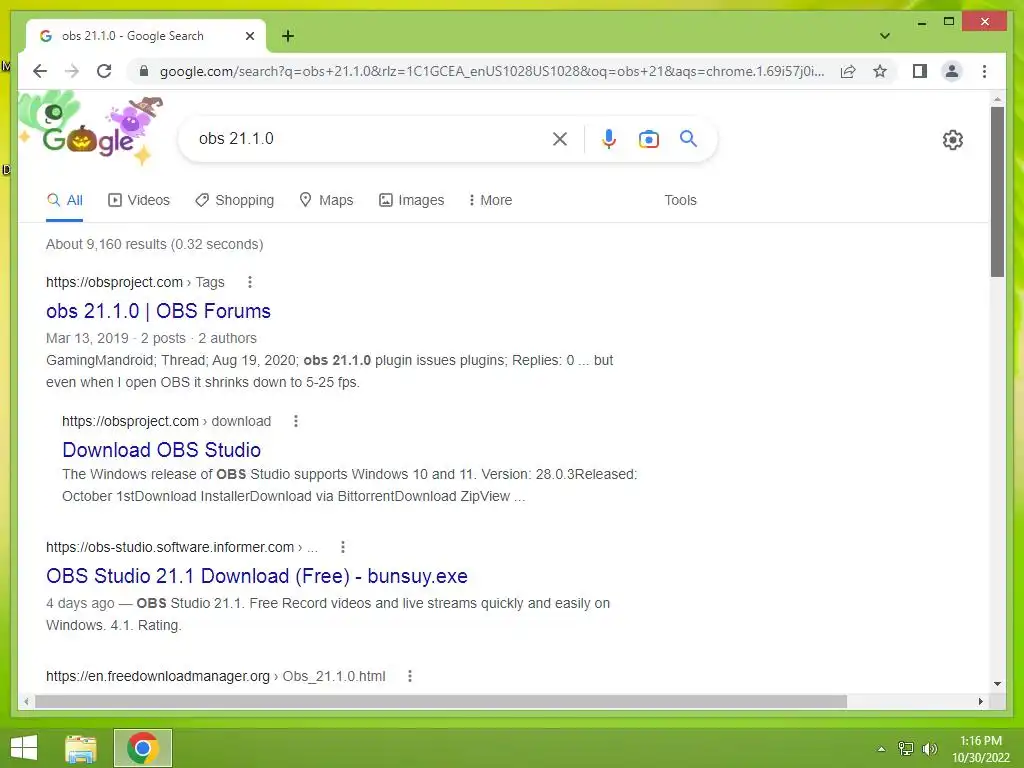Click the Halloween Google doodle logo
The width and height of the screenshot is (1024, 768).
click(x=90, y=131)
